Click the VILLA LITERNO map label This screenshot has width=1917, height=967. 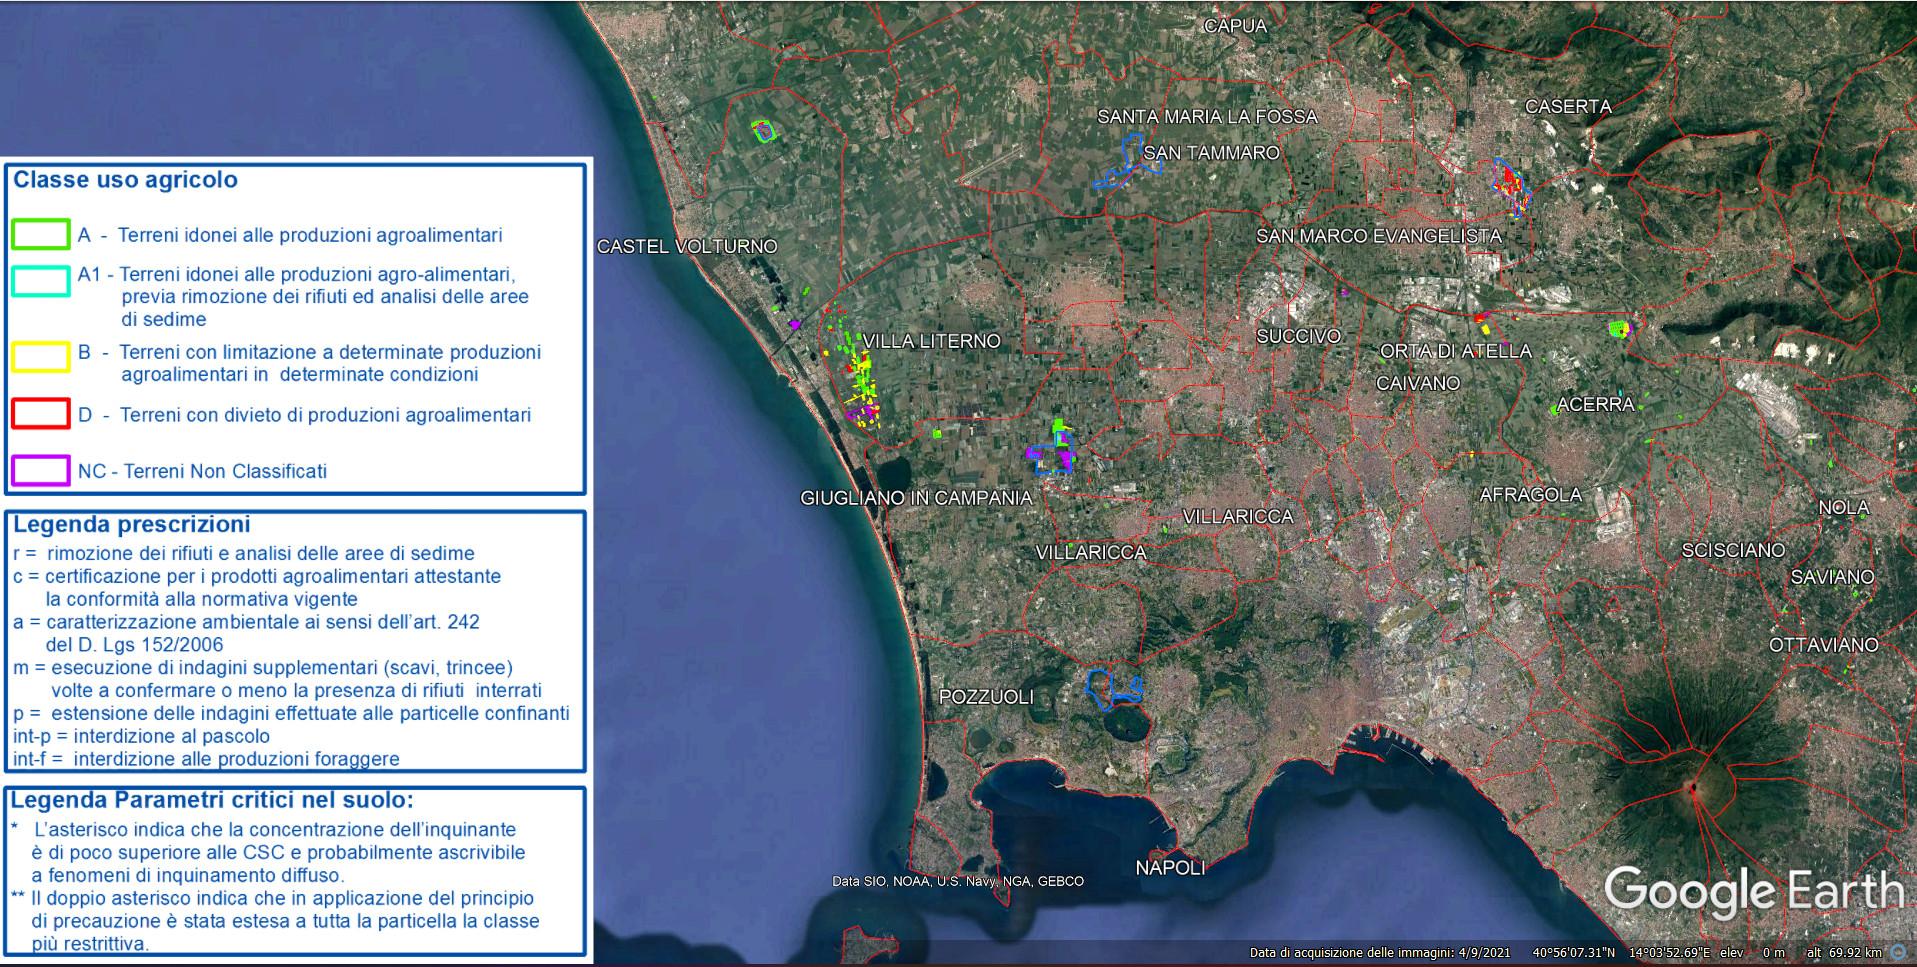pos(931,341)
